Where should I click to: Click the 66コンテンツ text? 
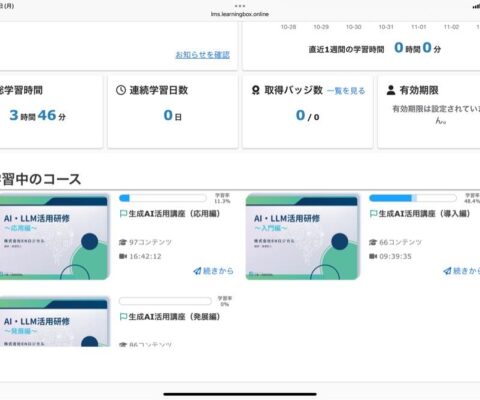click(400, 242)
